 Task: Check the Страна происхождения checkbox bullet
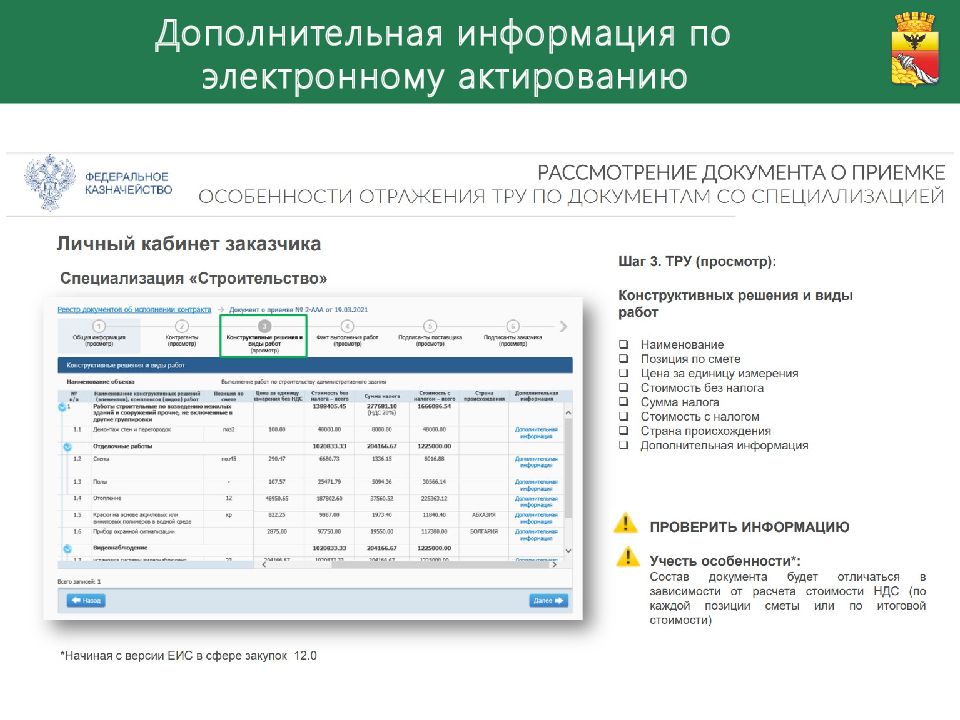point(623,431)
